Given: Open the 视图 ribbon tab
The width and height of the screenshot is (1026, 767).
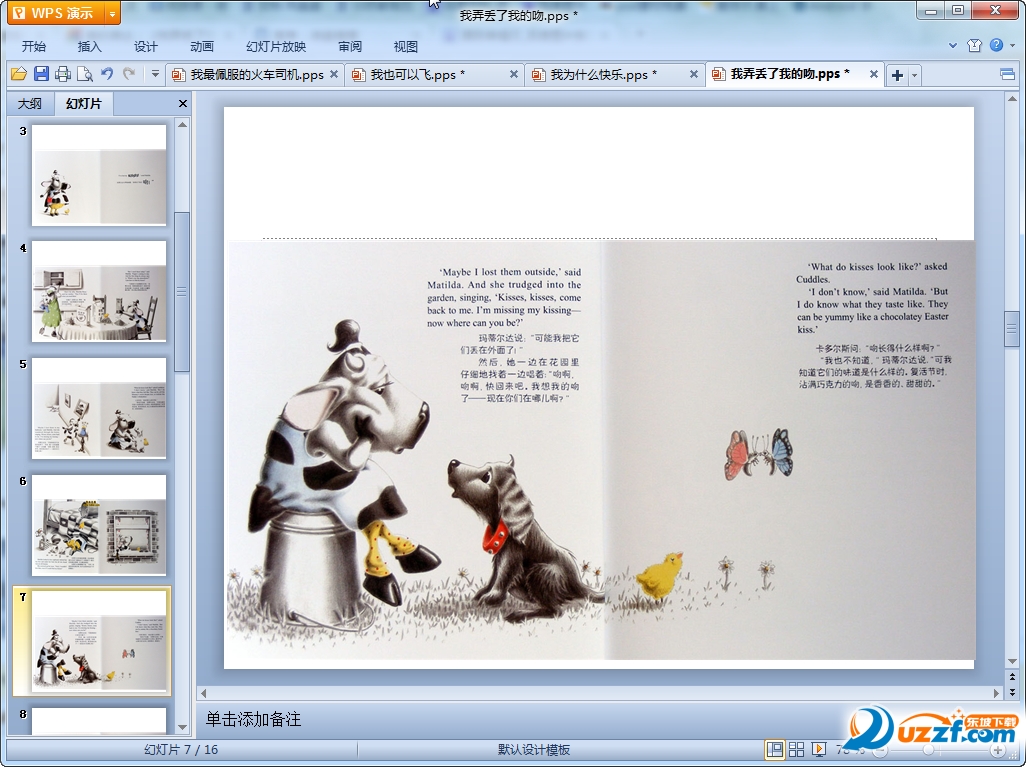Looking at the screenshot, I should [x=406, y=46].
